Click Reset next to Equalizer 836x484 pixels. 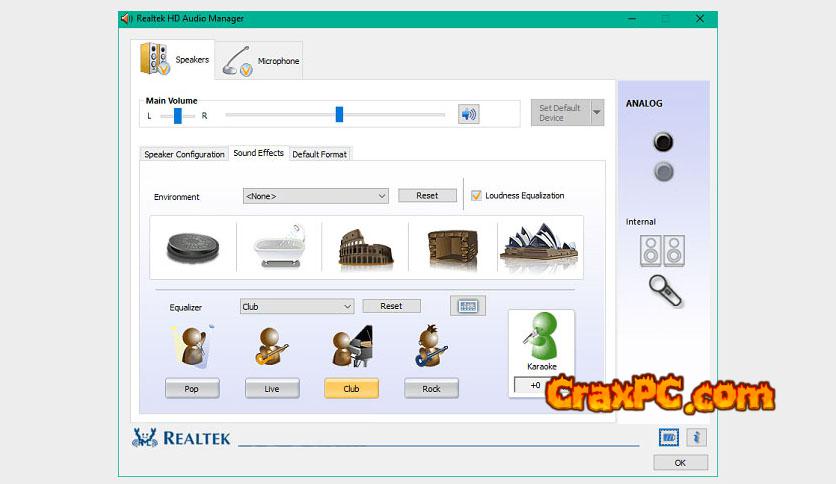click(391, 306)
